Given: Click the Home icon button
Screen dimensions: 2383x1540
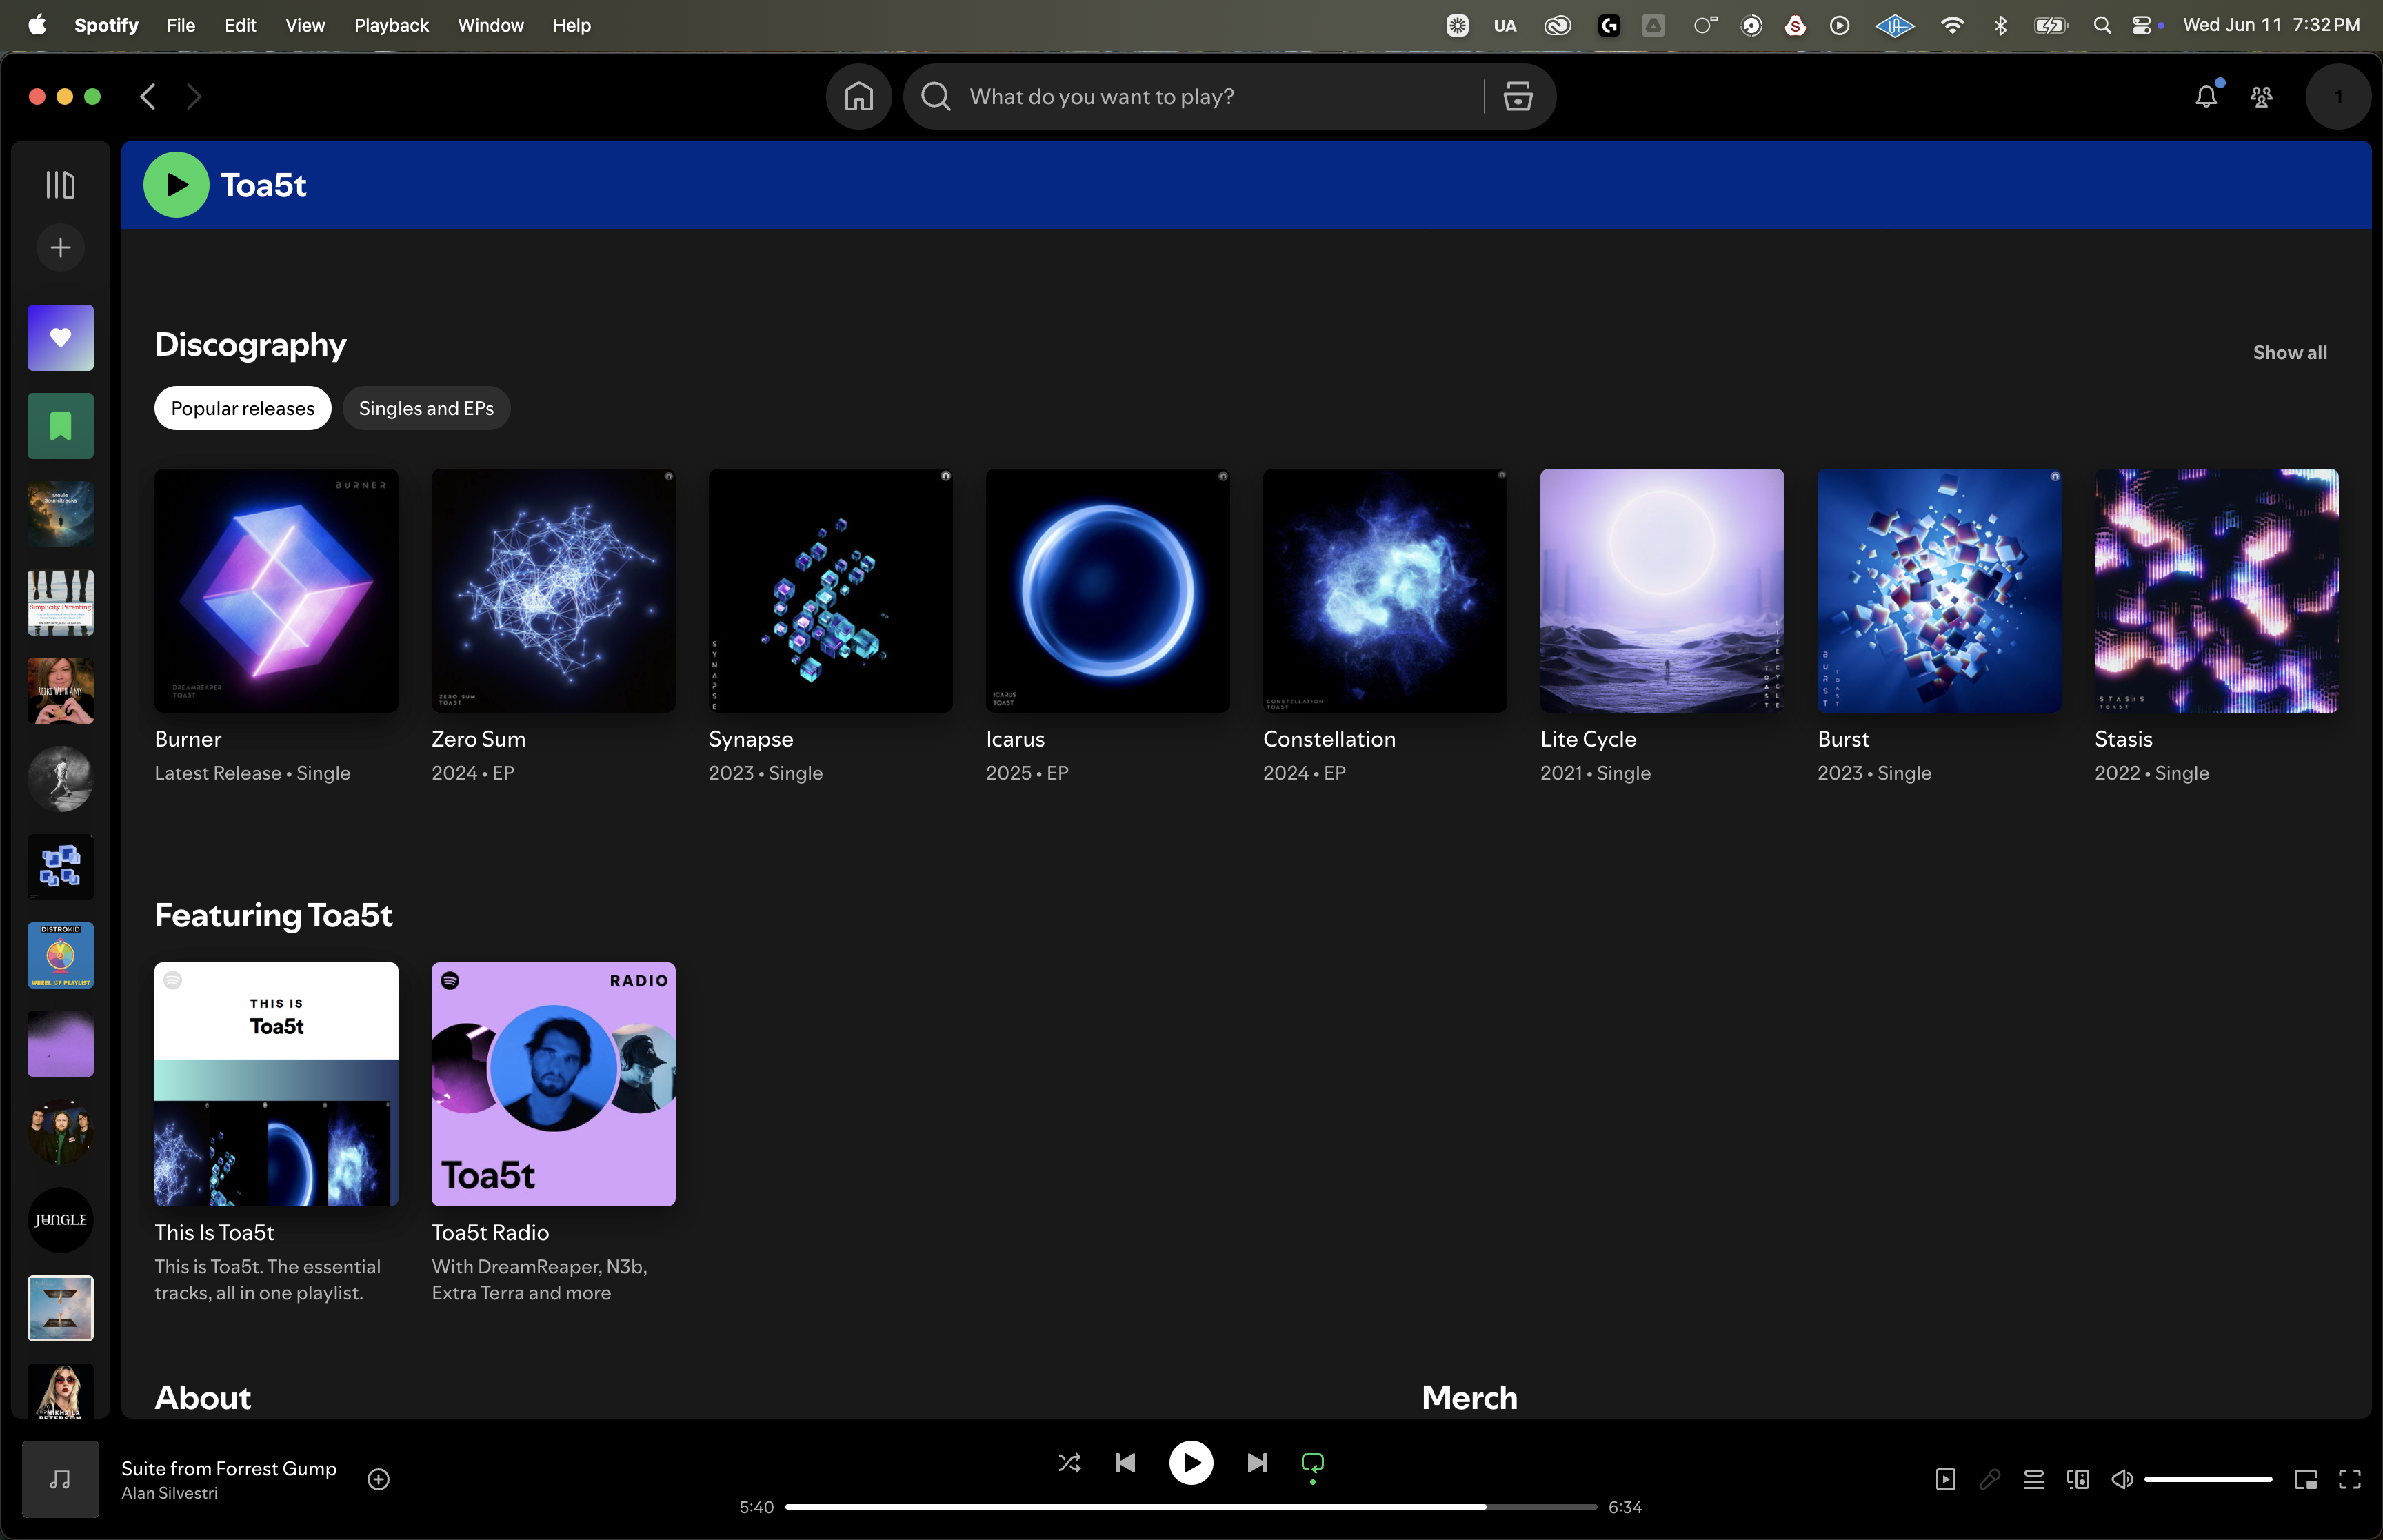Looking at the screenshot, I should tap(858, 97).
